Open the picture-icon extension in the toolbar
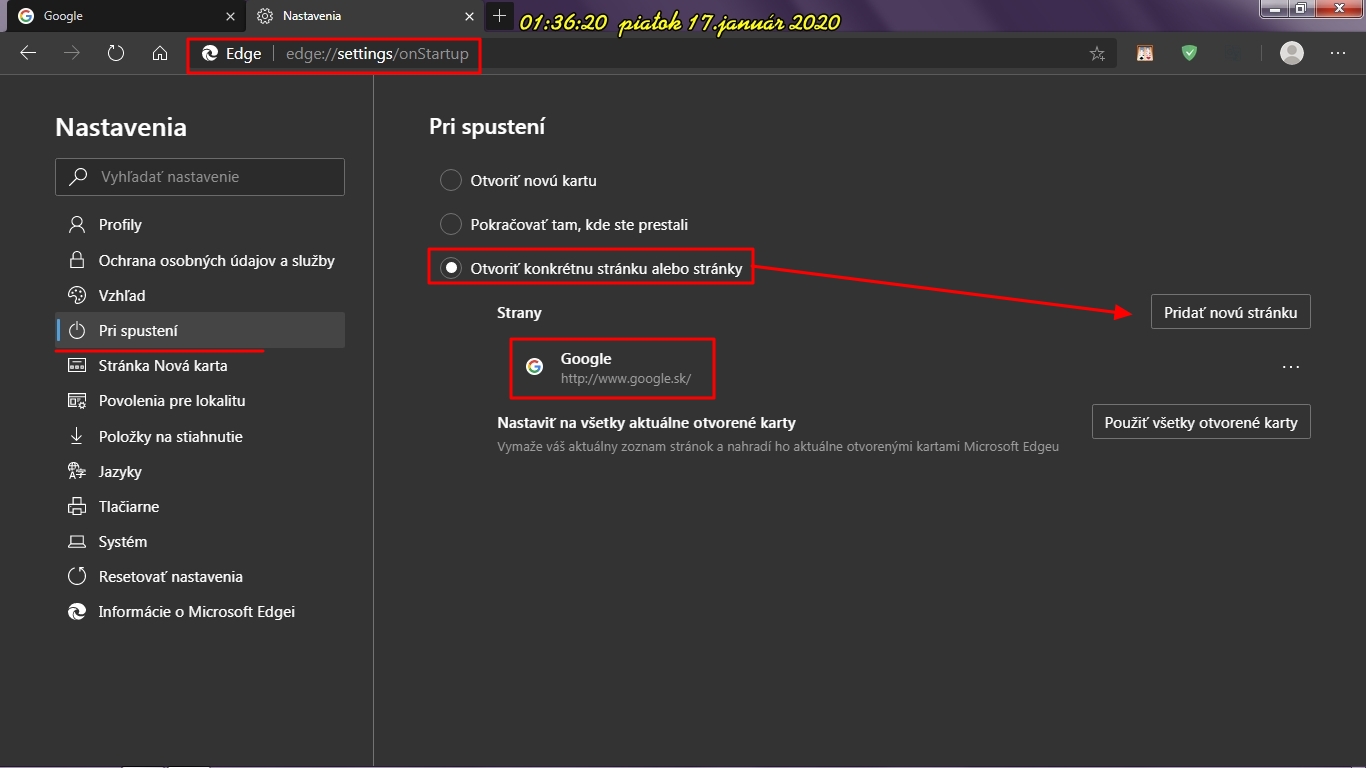This screenshot has width=1366, height=768. [1145, 54]
